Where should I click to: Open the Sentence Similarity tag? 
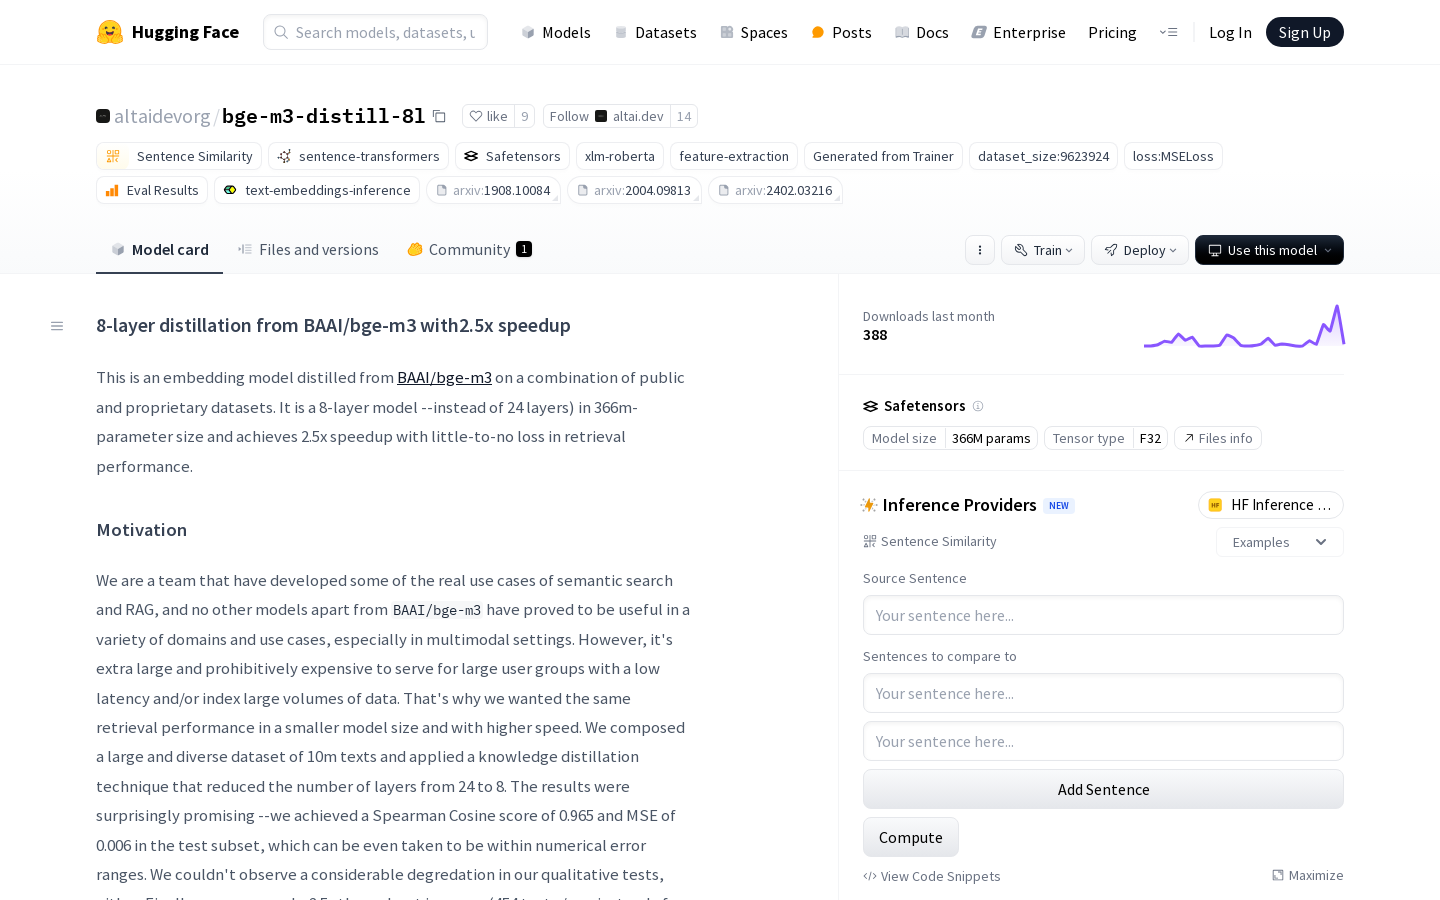pyautogui.click(x=180, y=156)
